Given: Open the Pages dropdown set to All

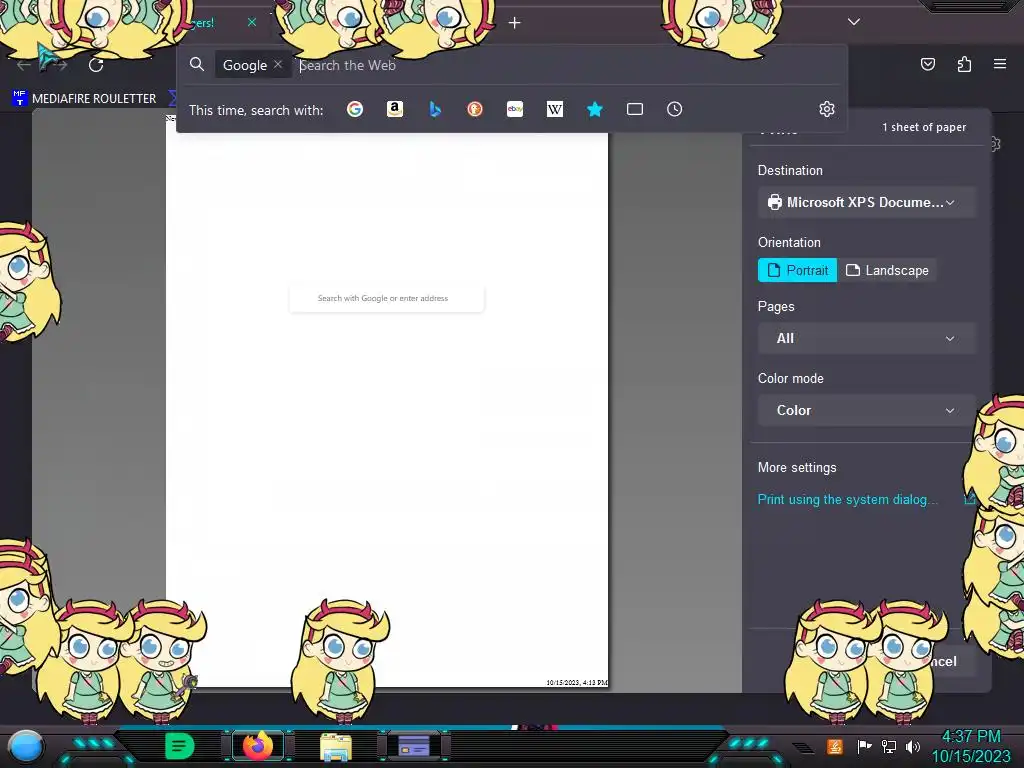Looking at the screenshot, I should (x=866, y=338).
